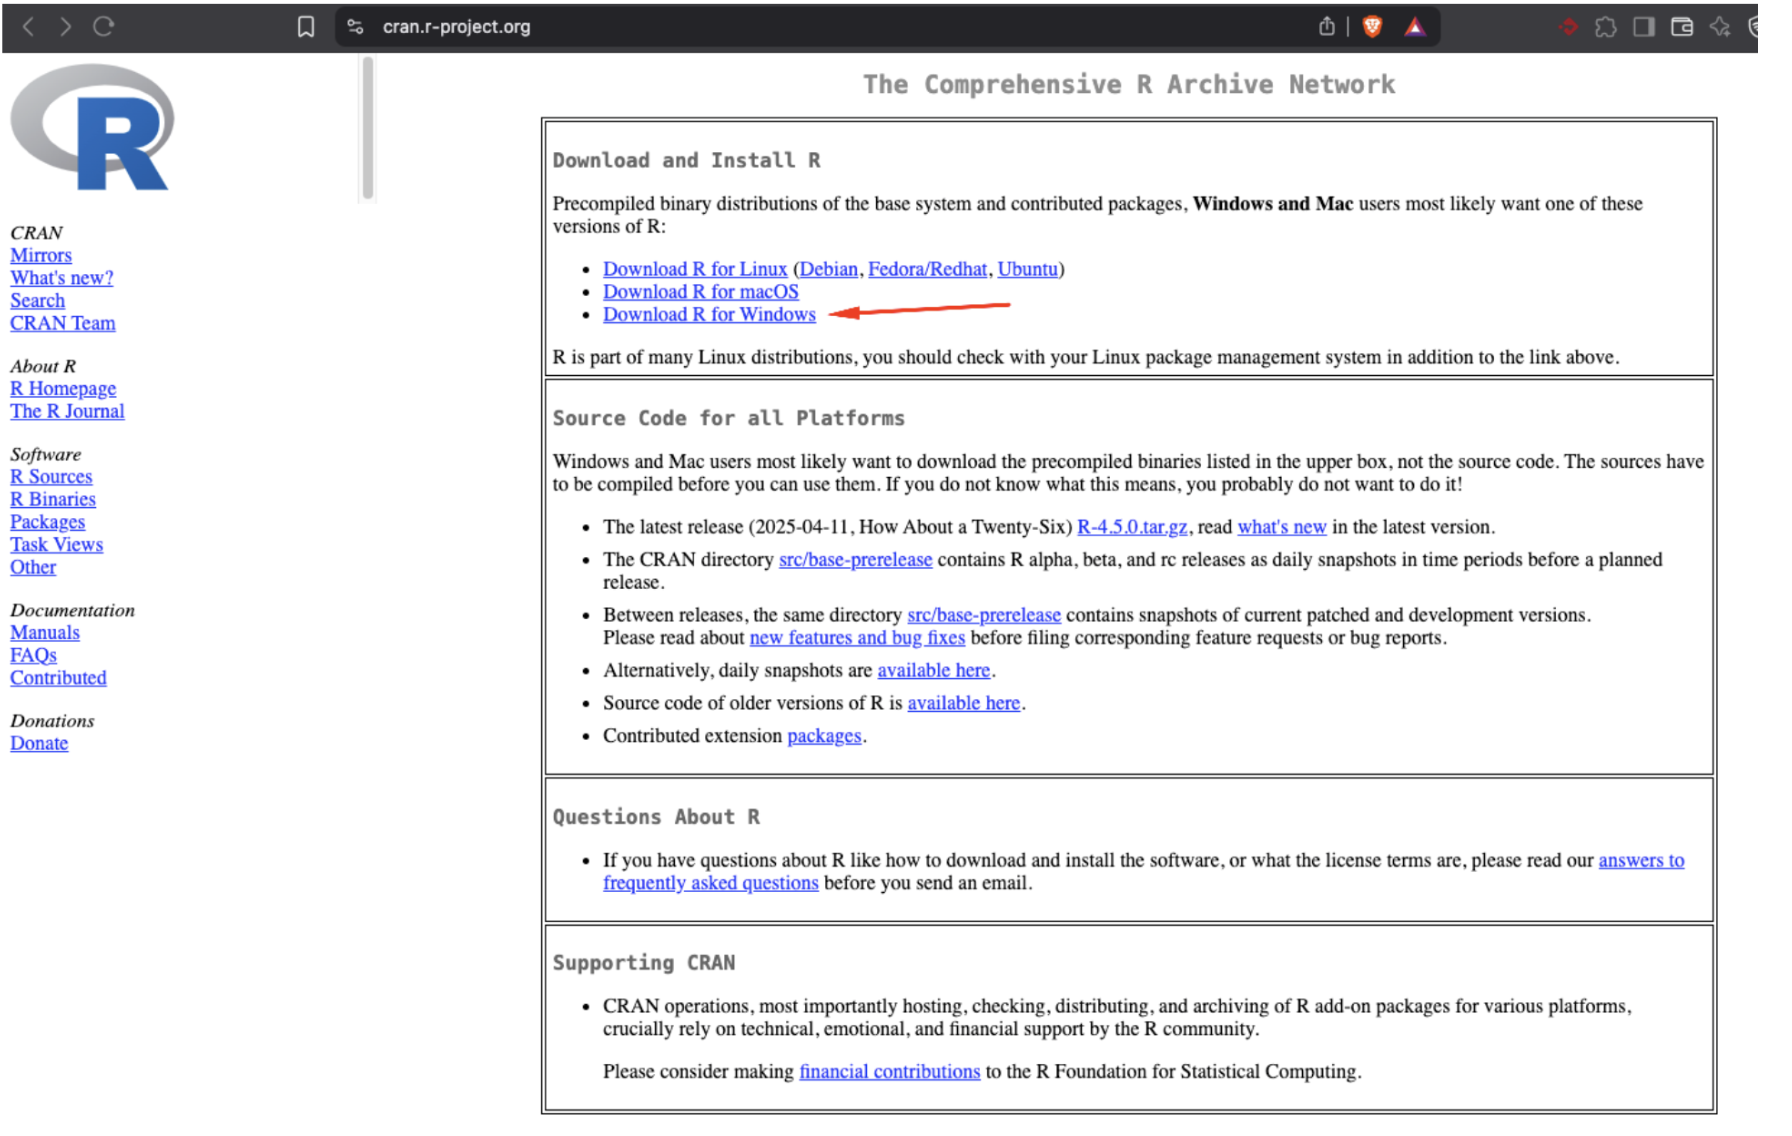This screenshot has width=1792, height=1136.
Task: Toggle the browser sidebar panel icon
Action: pyautogui.click(x=1643, y=27)
